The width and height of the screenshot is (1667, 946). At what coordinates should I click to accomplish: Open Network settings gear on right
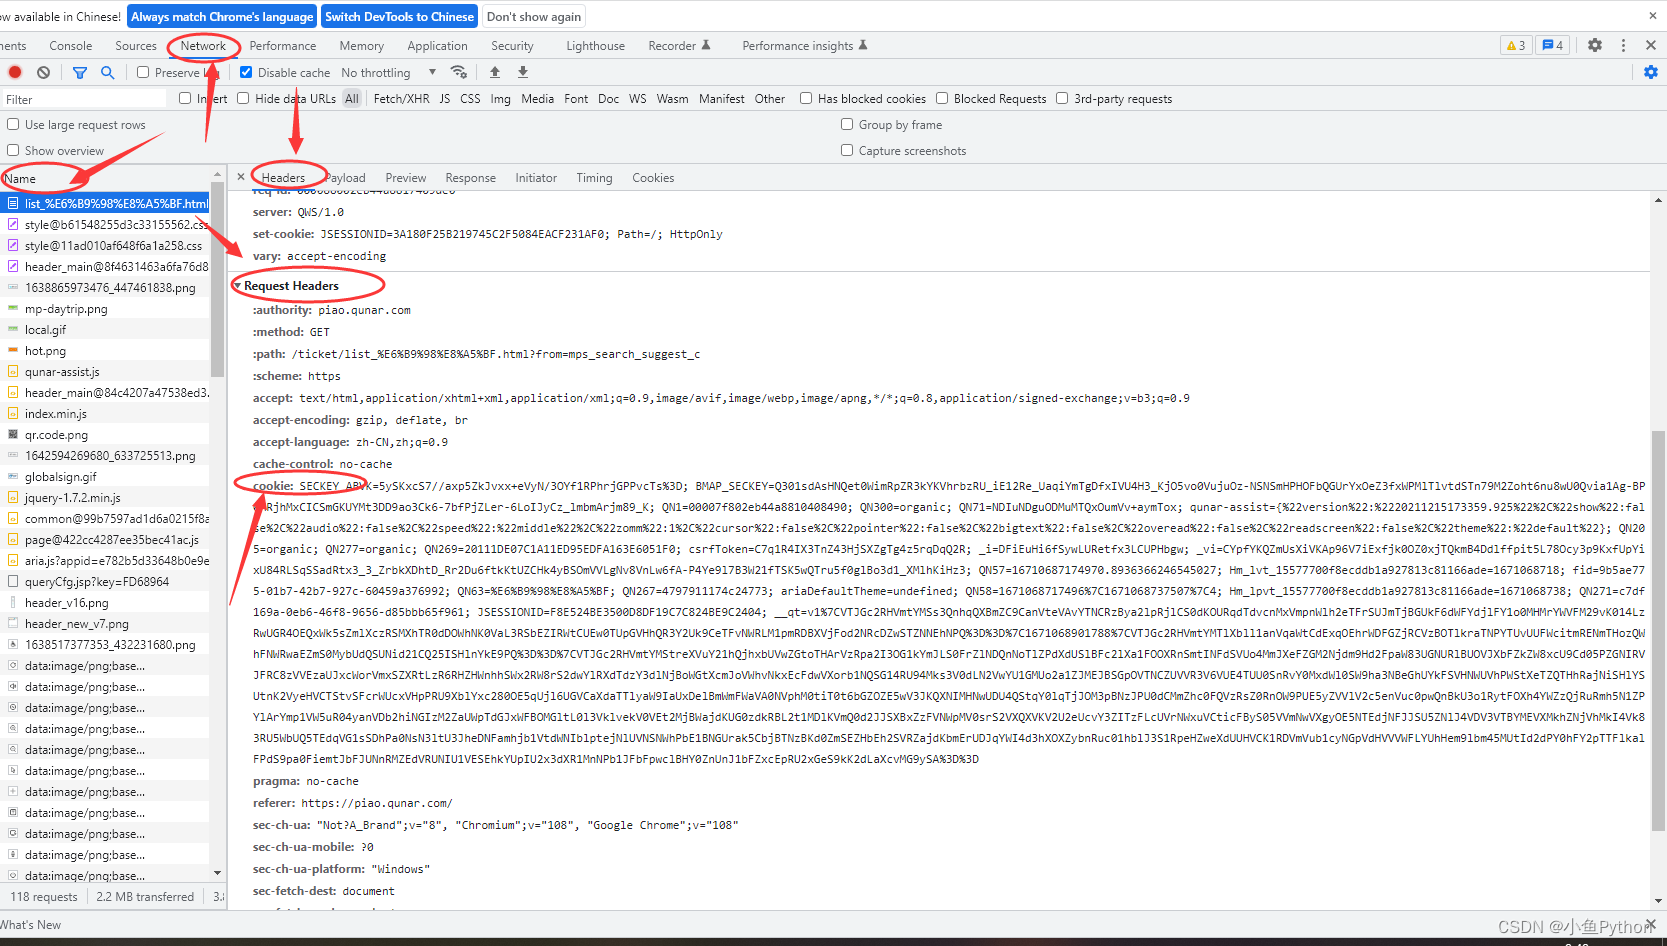coord(1651,72)
